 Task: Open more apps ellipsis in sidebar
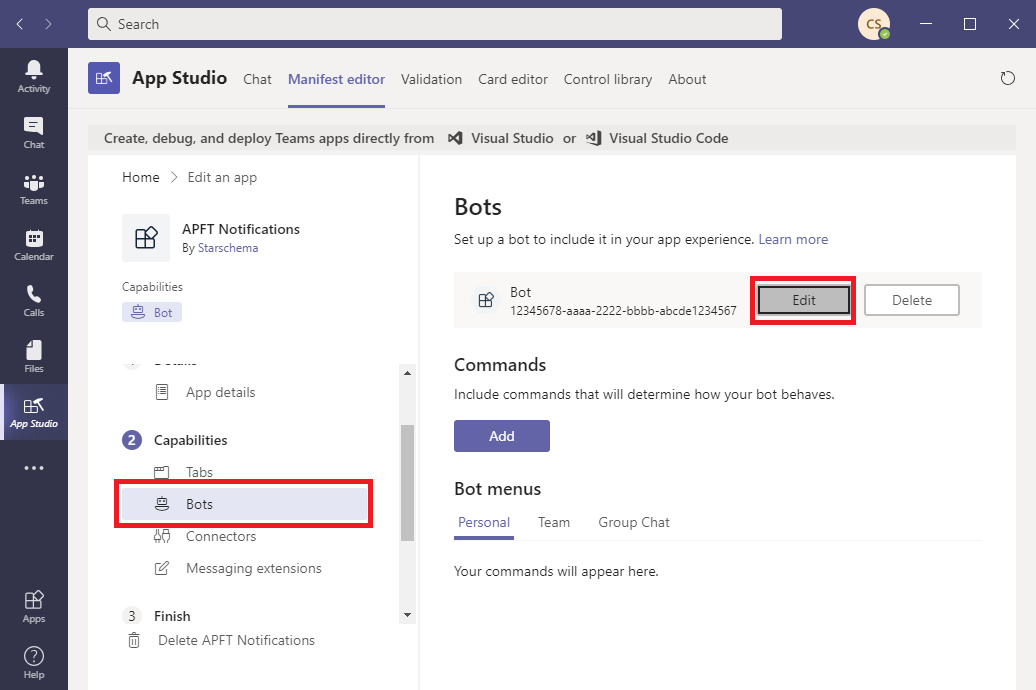[34, 468]
